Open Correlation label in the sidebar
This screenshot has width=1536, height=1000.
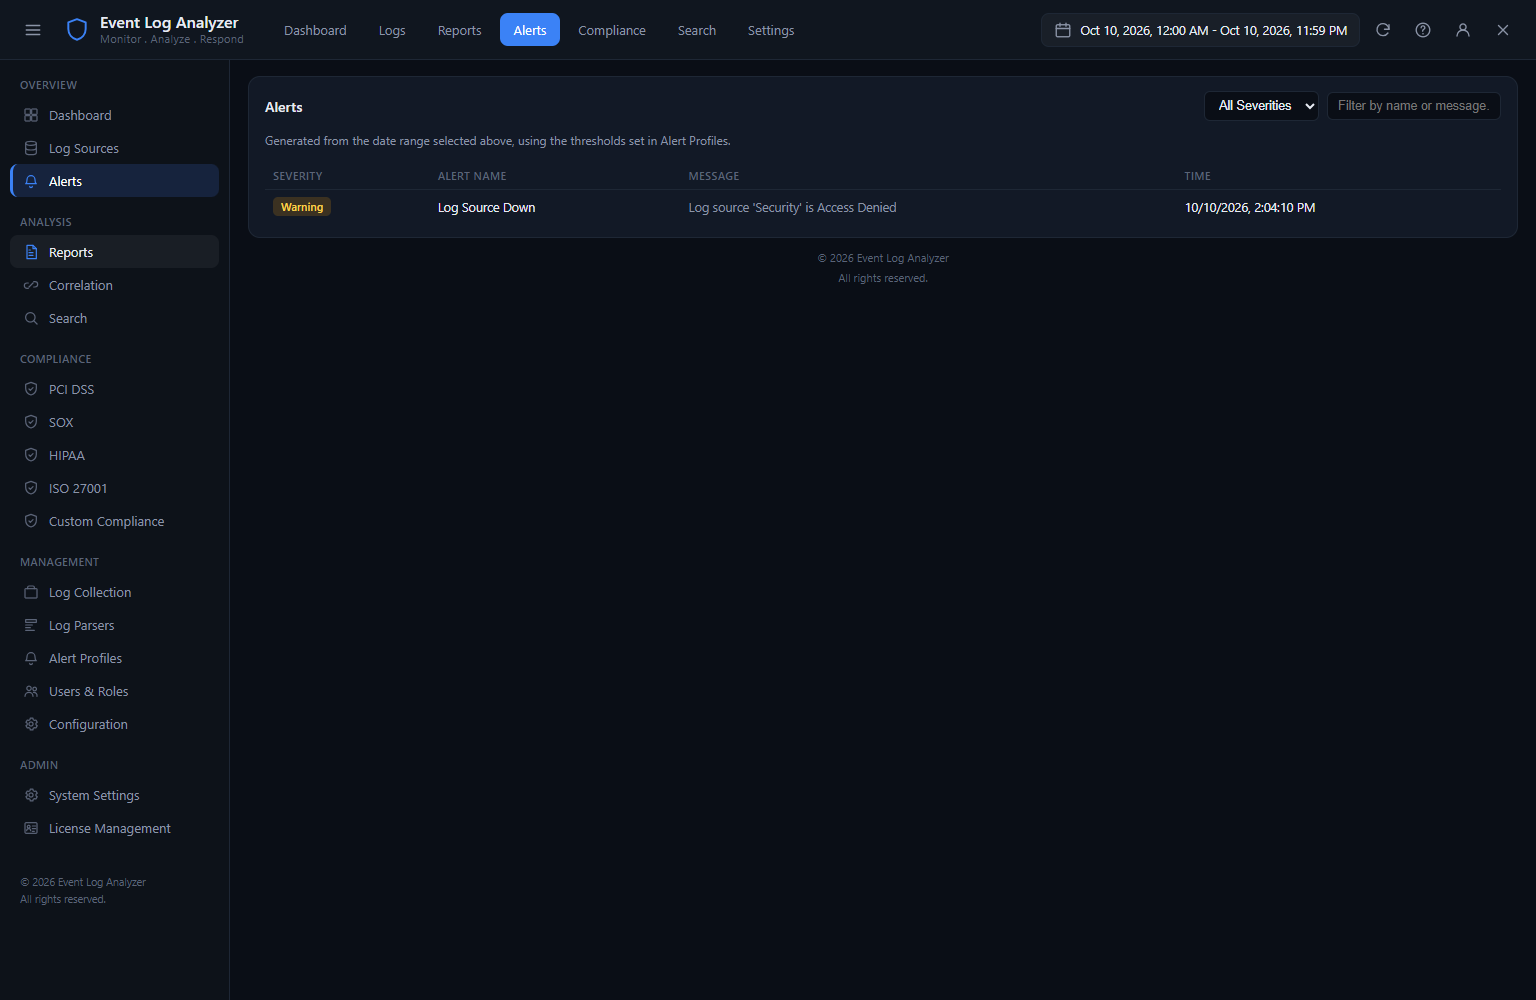81,285
